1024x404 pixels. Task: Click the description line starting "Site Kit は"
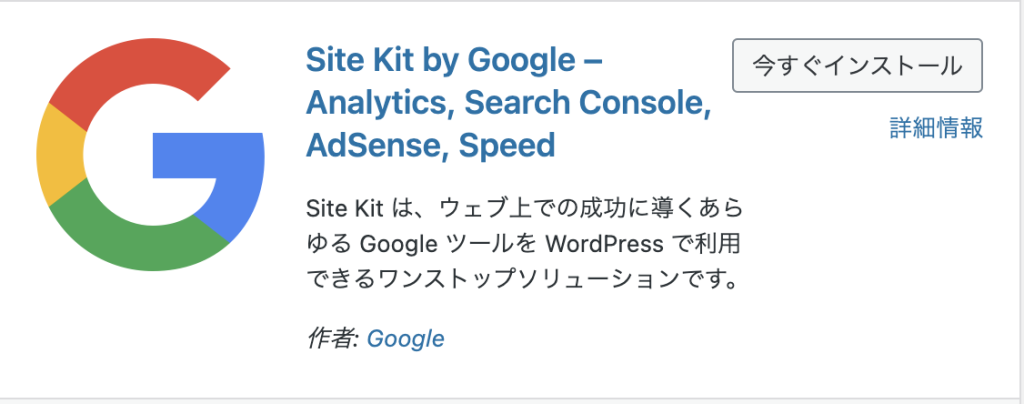pyautogui.click(x=525, y=210)
